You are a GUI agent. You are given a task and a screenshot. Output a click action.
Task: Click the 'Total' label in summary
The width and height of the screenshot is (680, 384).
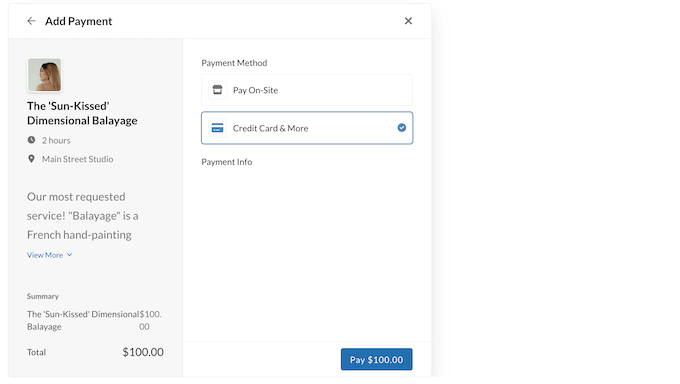36,352
